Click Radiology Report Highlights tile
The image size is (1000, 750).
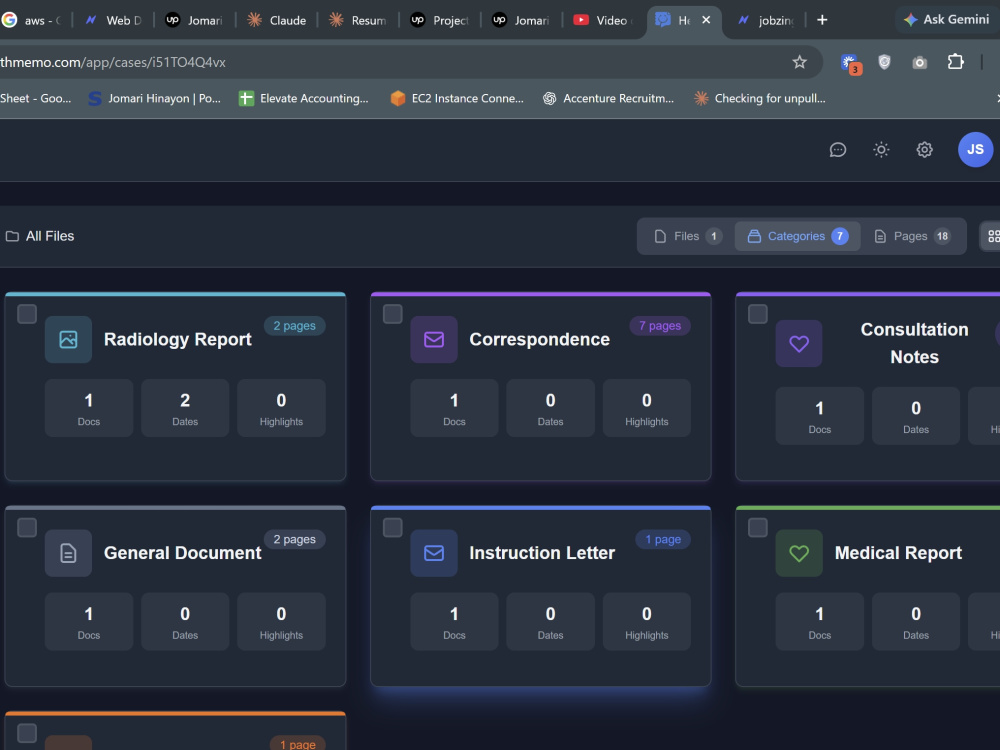281,408
